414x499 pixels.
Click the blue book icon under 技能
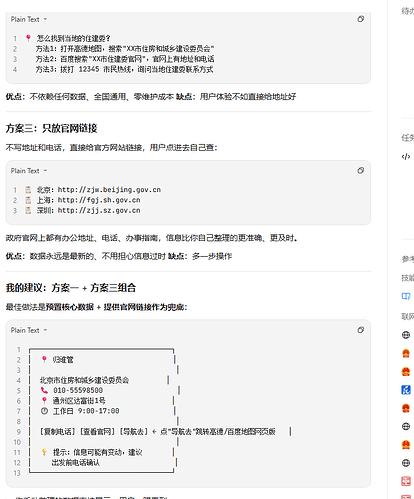coord(406,296)
